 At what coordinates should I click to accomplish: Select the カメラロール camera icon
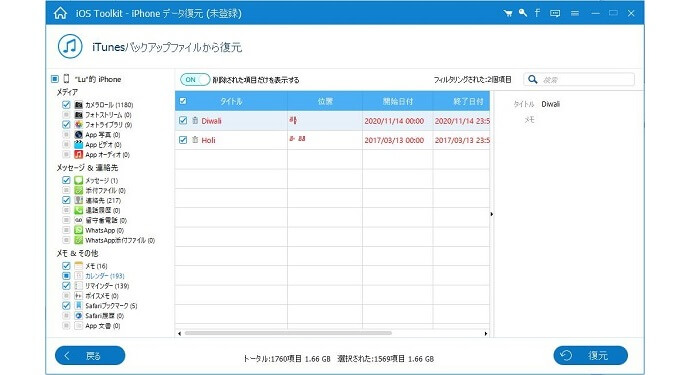pos(79,105)
